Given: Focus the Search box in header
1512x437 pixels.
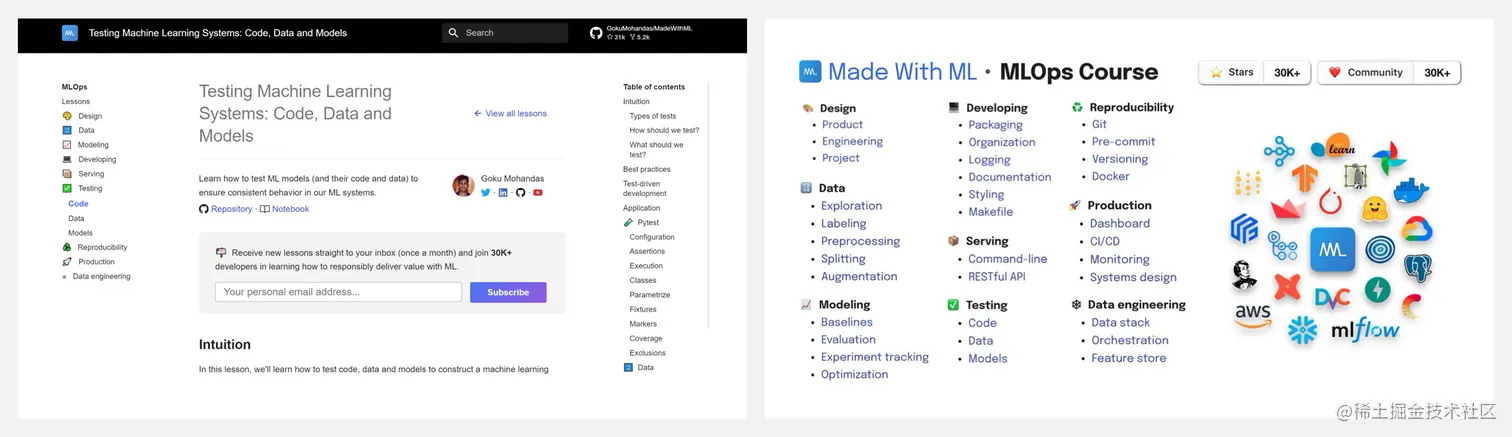Looking at the screenshot, I should [x=505, y=33].
